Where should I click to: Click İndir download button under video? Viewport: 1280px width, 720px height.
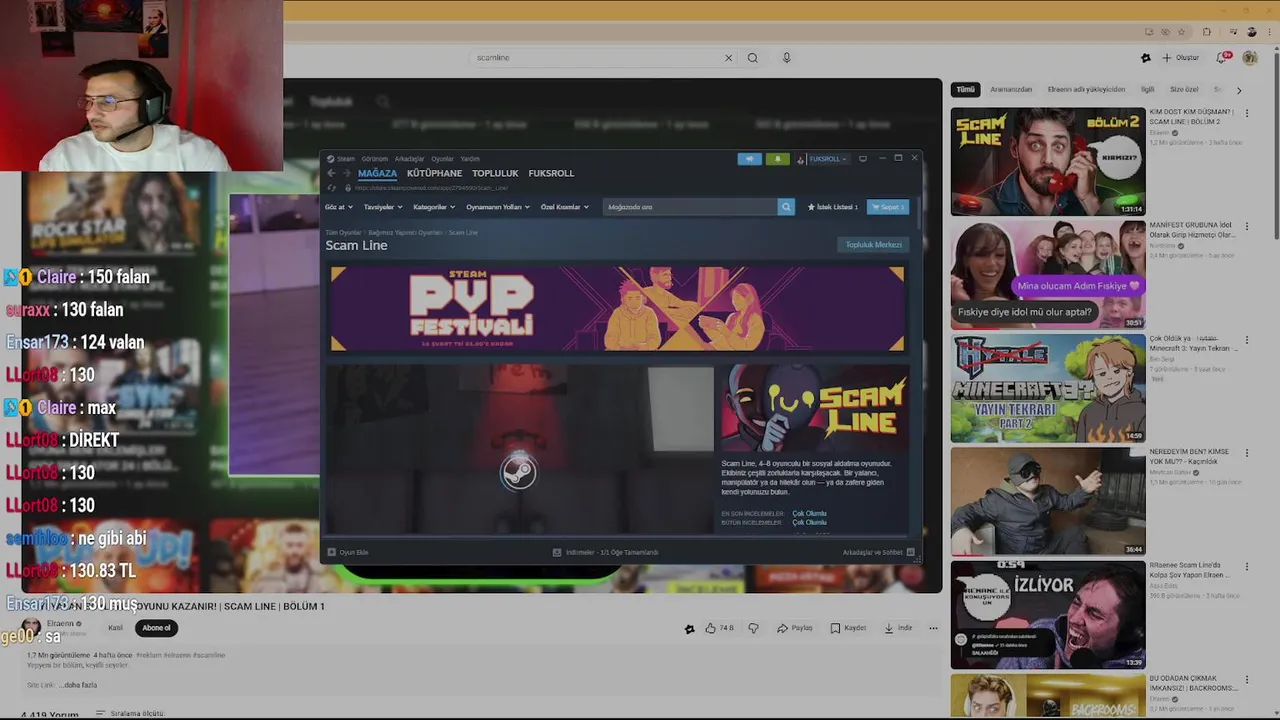pos(898,628)
